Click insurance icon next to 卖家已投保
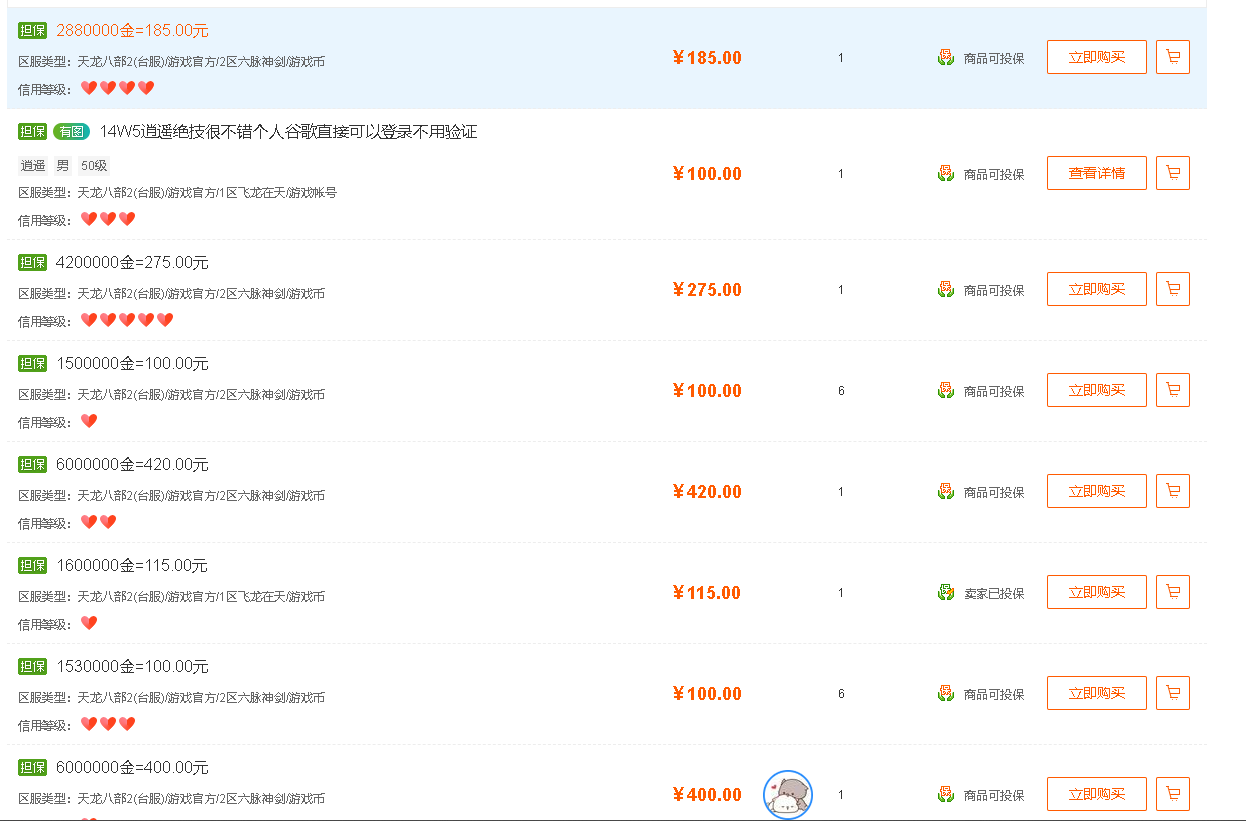The width and height of the screenshot is (1246, 821). click(946, 593)
